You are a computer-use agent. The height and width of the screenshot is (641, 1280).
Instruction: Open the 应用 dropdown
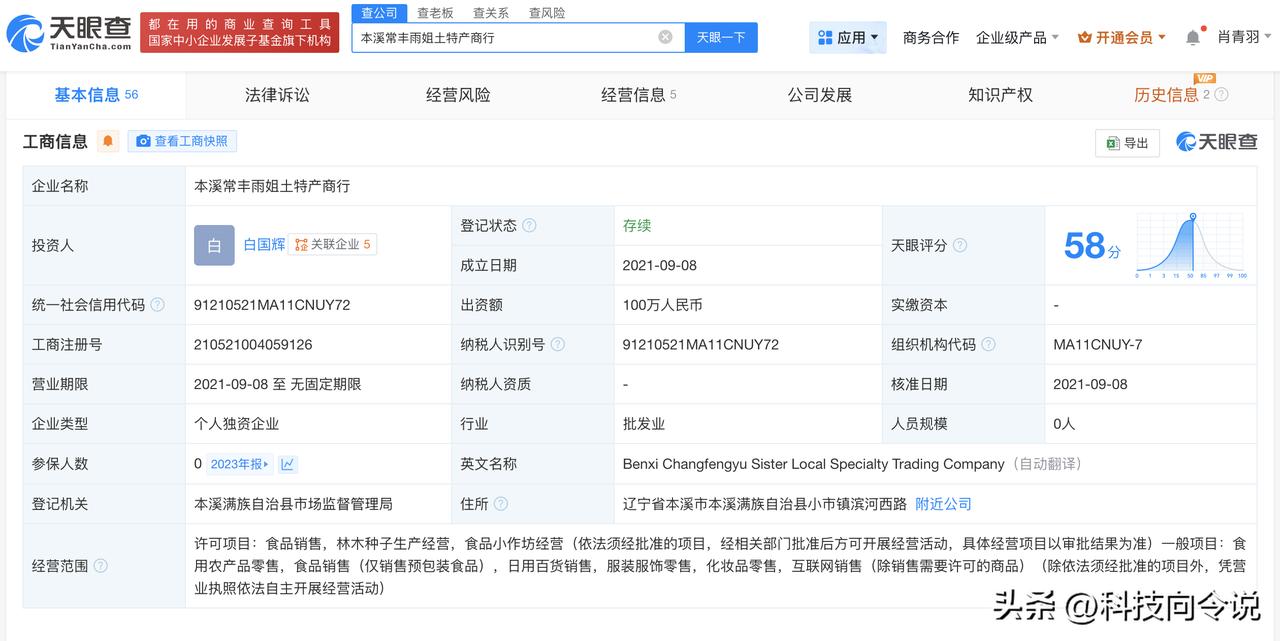848,37
